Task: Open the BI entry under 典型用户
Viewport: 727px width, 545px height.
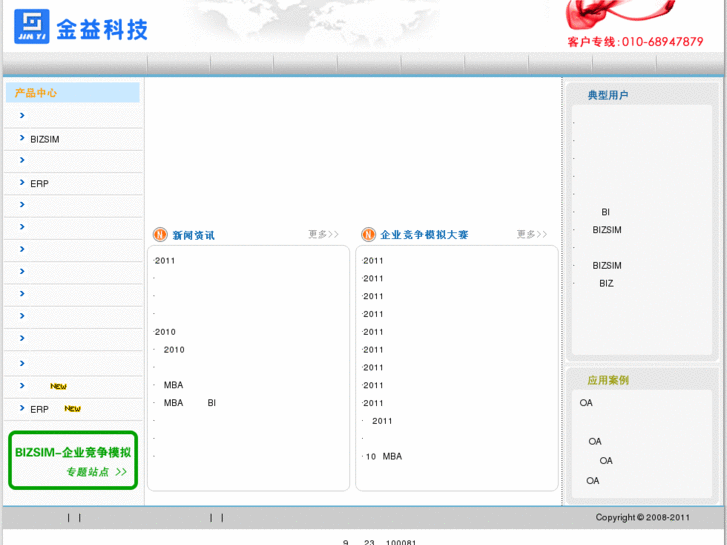Action: [606, 212]
